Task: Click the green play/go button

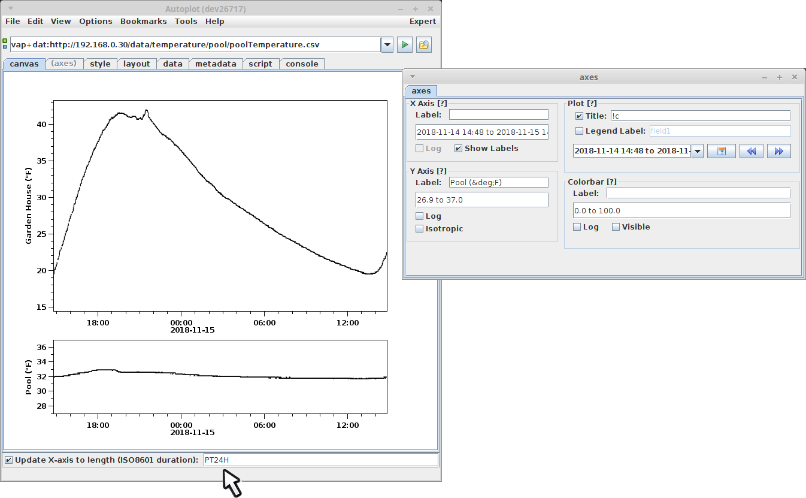Action: 405,45
